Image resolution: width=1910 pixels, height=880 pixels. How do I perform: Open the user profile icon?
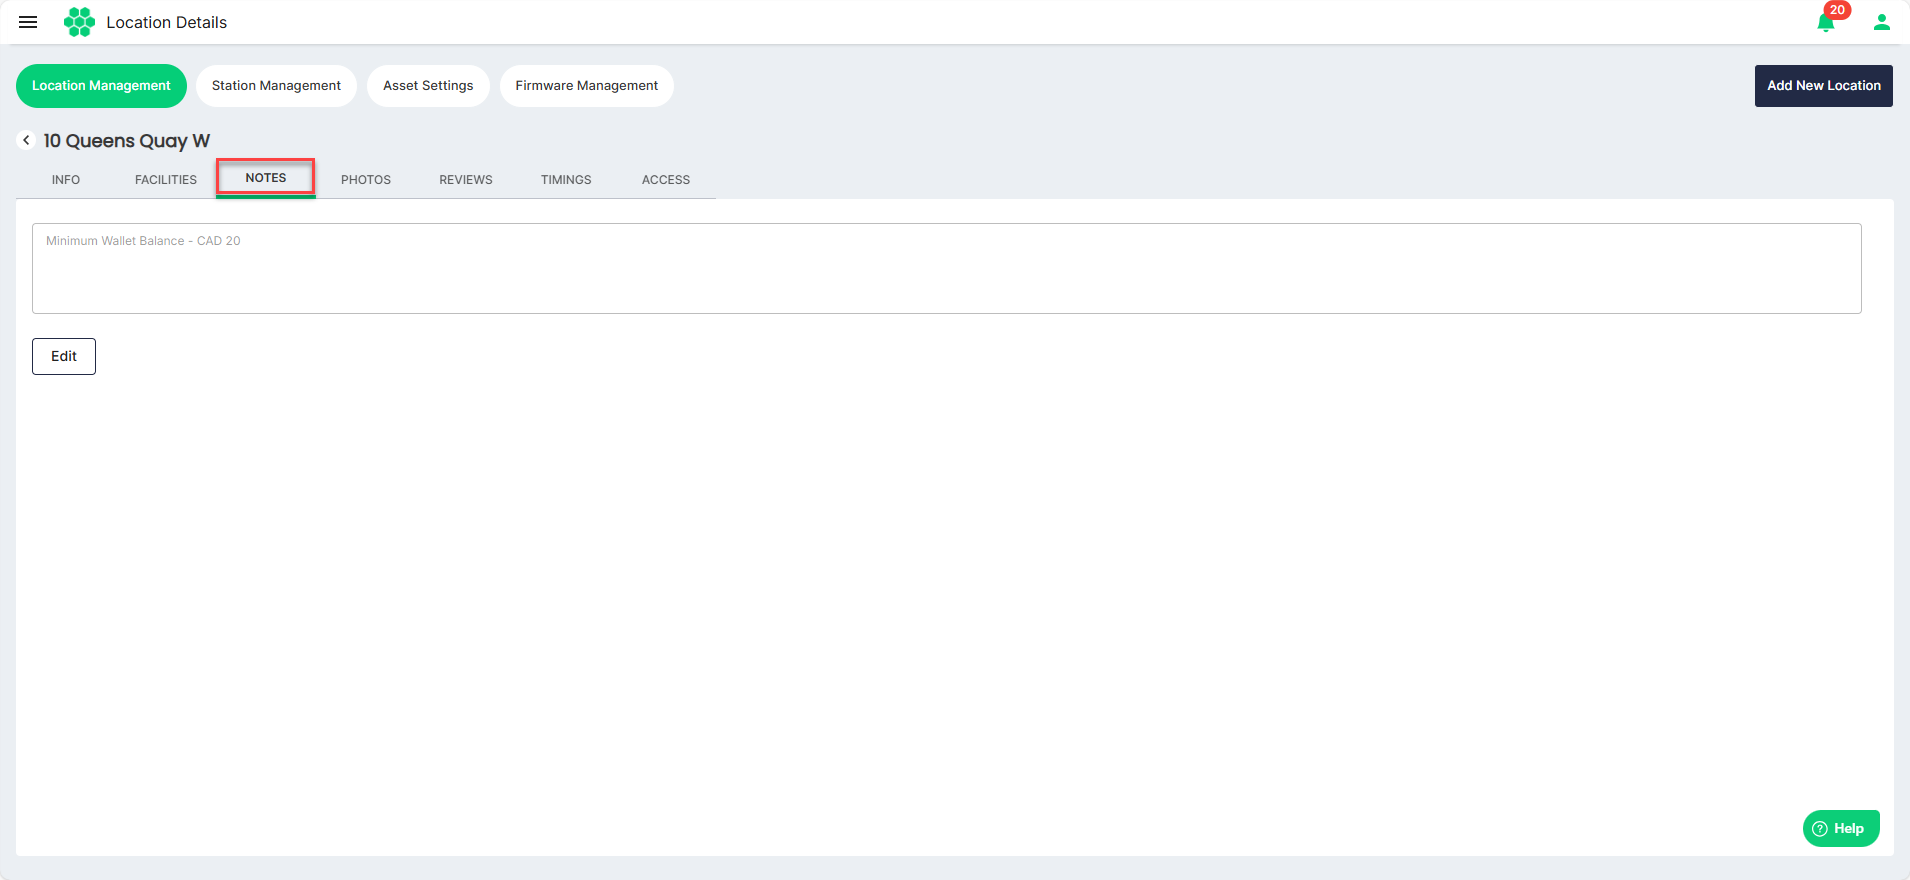tap(1881, 22)
